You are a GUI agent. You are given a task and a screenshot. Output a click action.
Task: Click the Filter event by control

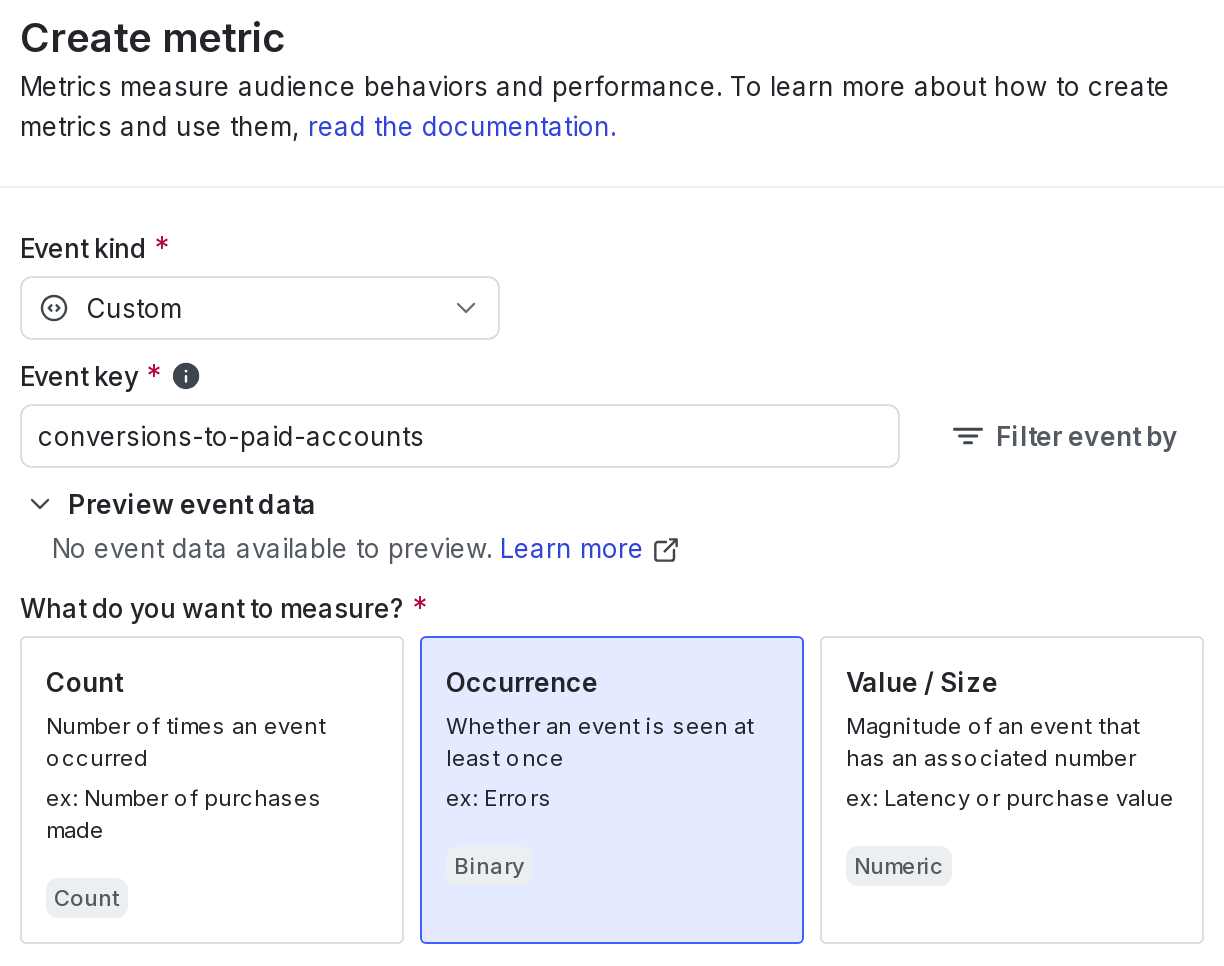1064,436
